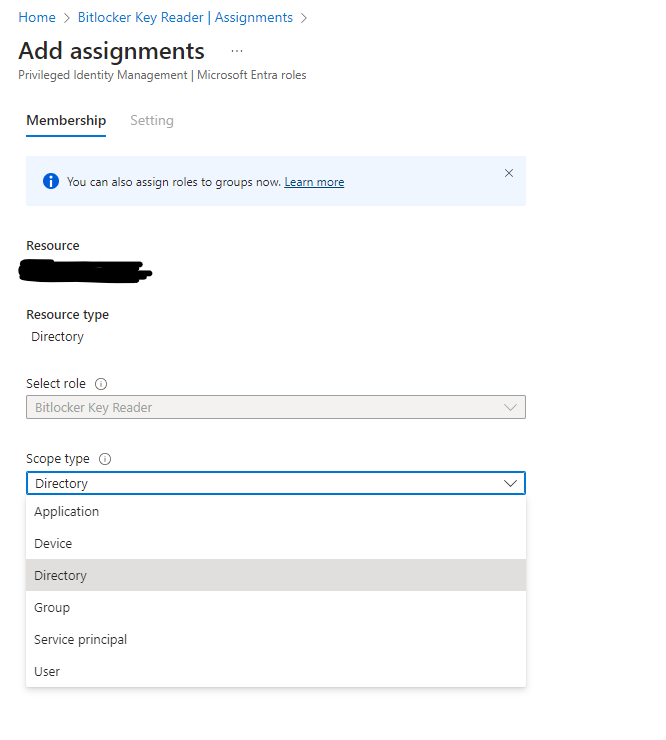Go to Home breadcrumb

coord(37,17)
